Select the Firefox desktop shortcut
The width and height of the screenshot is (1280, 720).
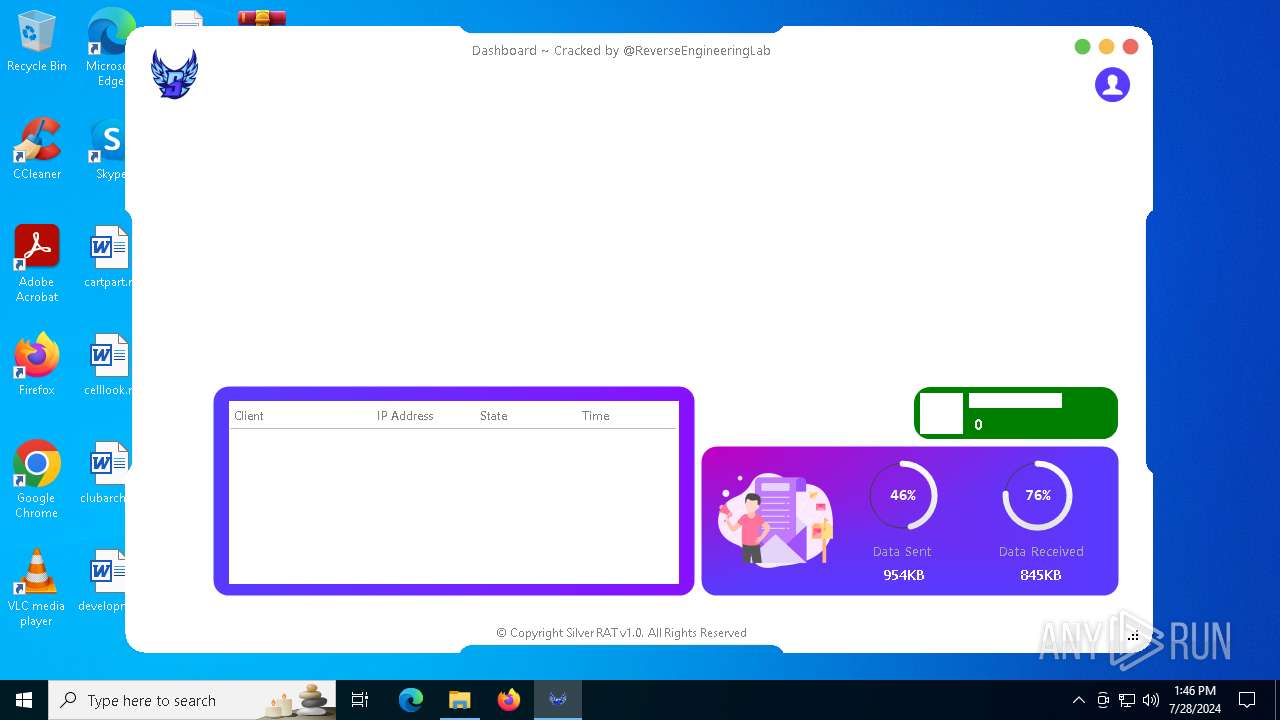[x=37, y=365]
